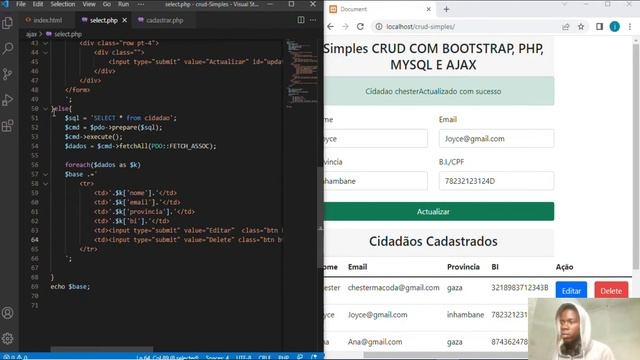640x360 pixels.
Task: Change file encoding UTF-8 in status bar
Action: 244,357
